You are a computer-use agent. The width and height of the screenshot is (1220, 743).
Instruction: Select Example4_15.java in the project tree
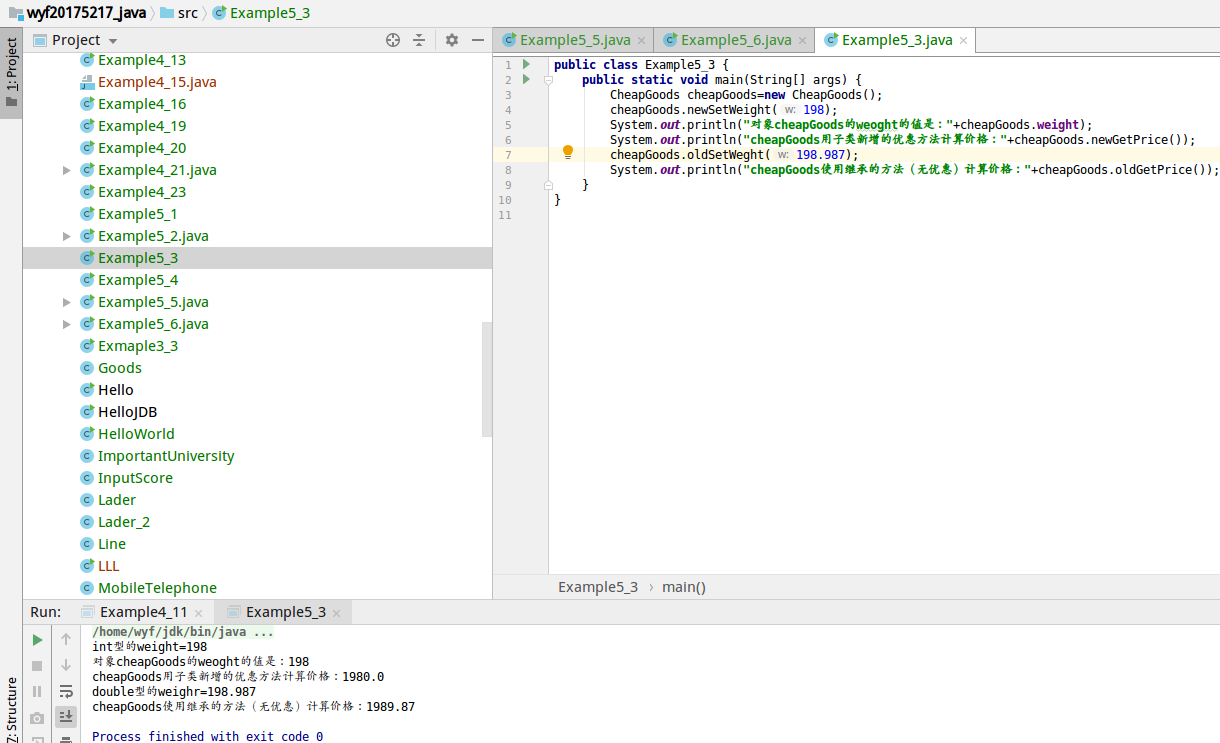pyautogui.click(x=157, y=82)
